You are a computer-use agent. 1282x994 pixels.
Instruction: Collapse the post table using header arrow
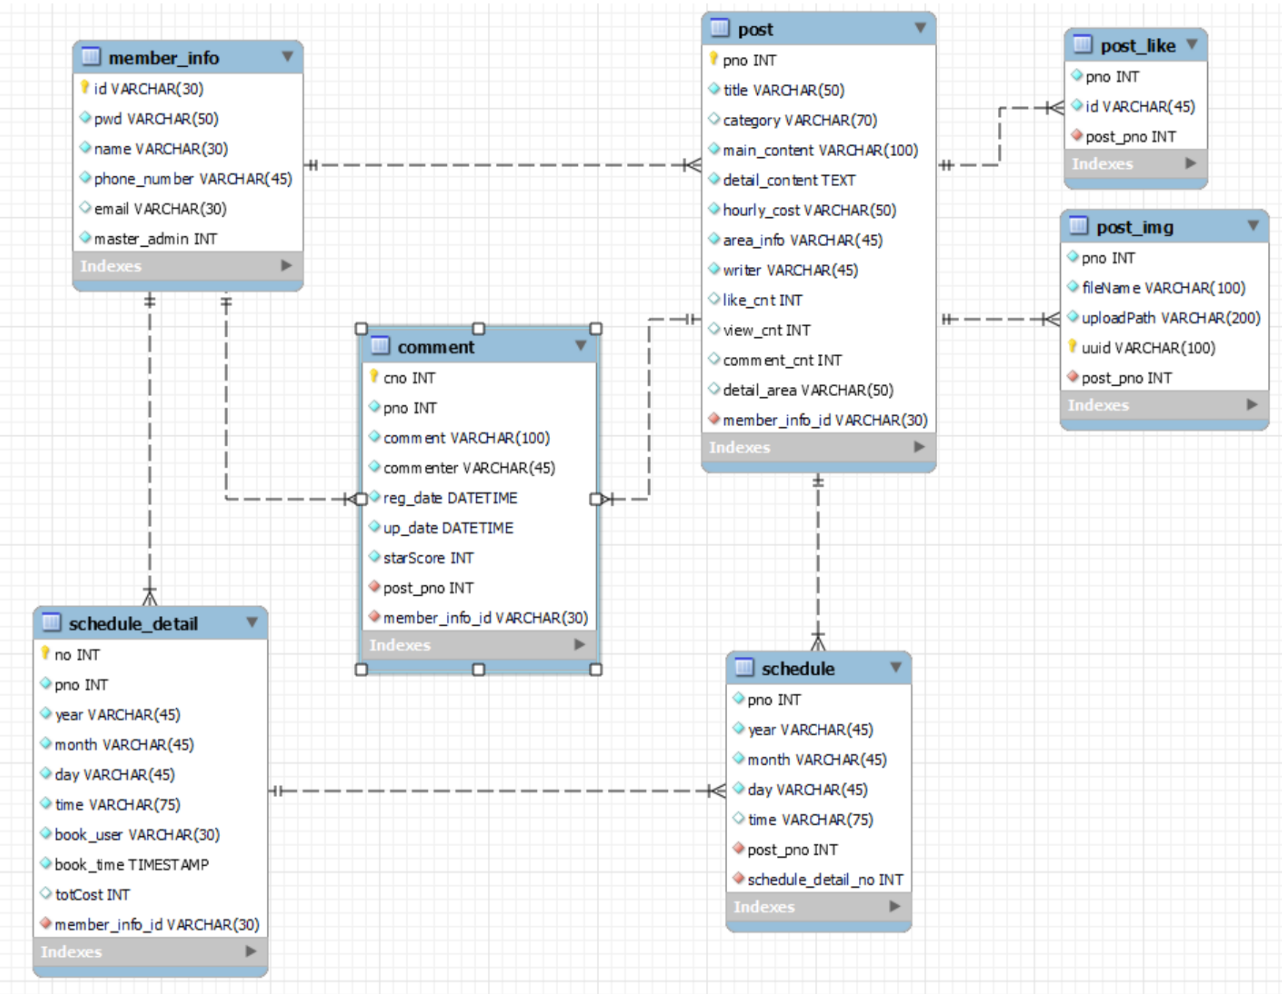pos(920,28)
